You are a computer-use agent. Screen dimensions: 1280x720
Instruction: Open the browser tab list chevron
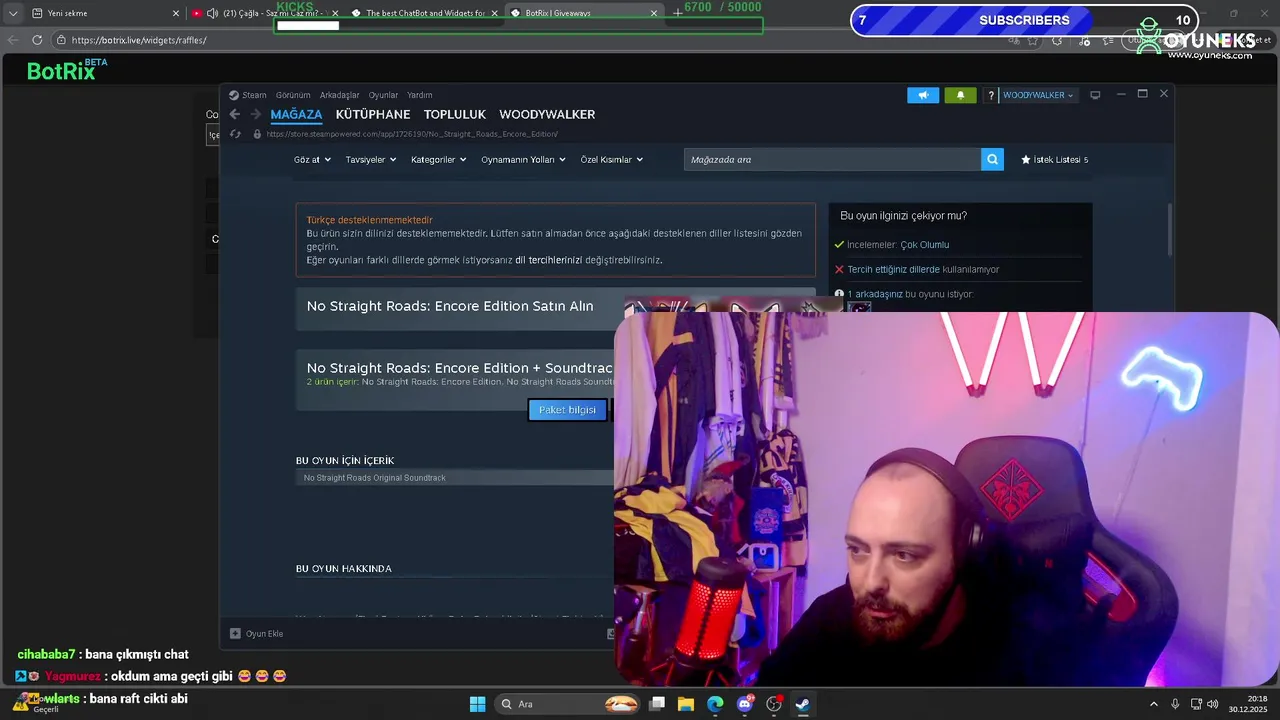(12, 13)
